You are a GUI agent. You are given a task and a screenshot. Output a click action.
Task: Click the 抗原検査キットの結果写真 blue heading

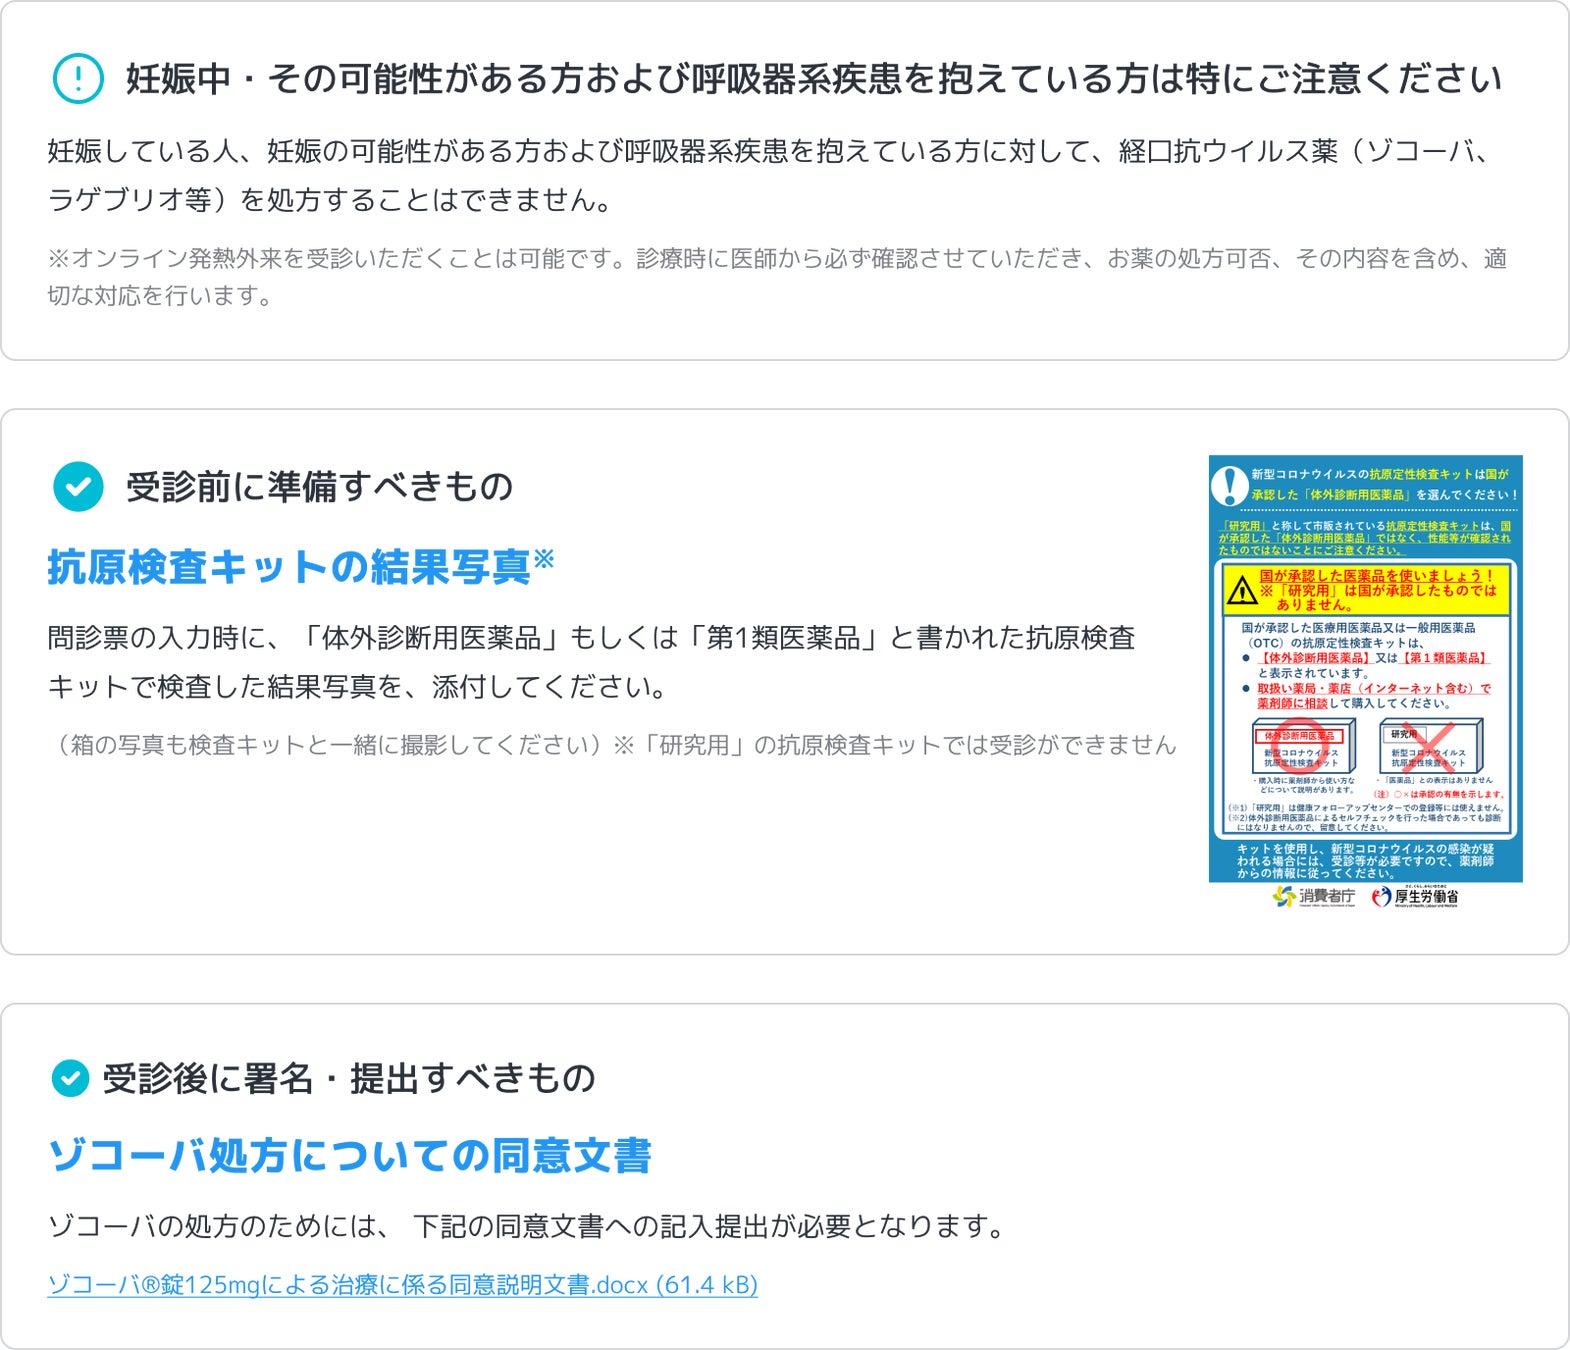point(289,567)
